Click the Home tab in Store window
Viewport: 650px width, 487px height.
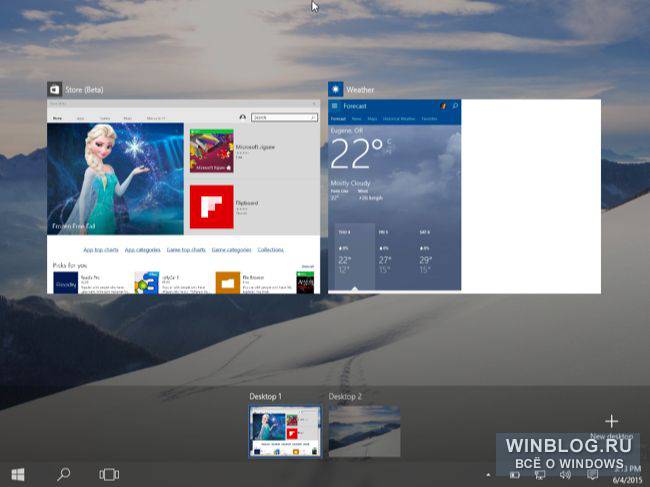pos(57,118)
